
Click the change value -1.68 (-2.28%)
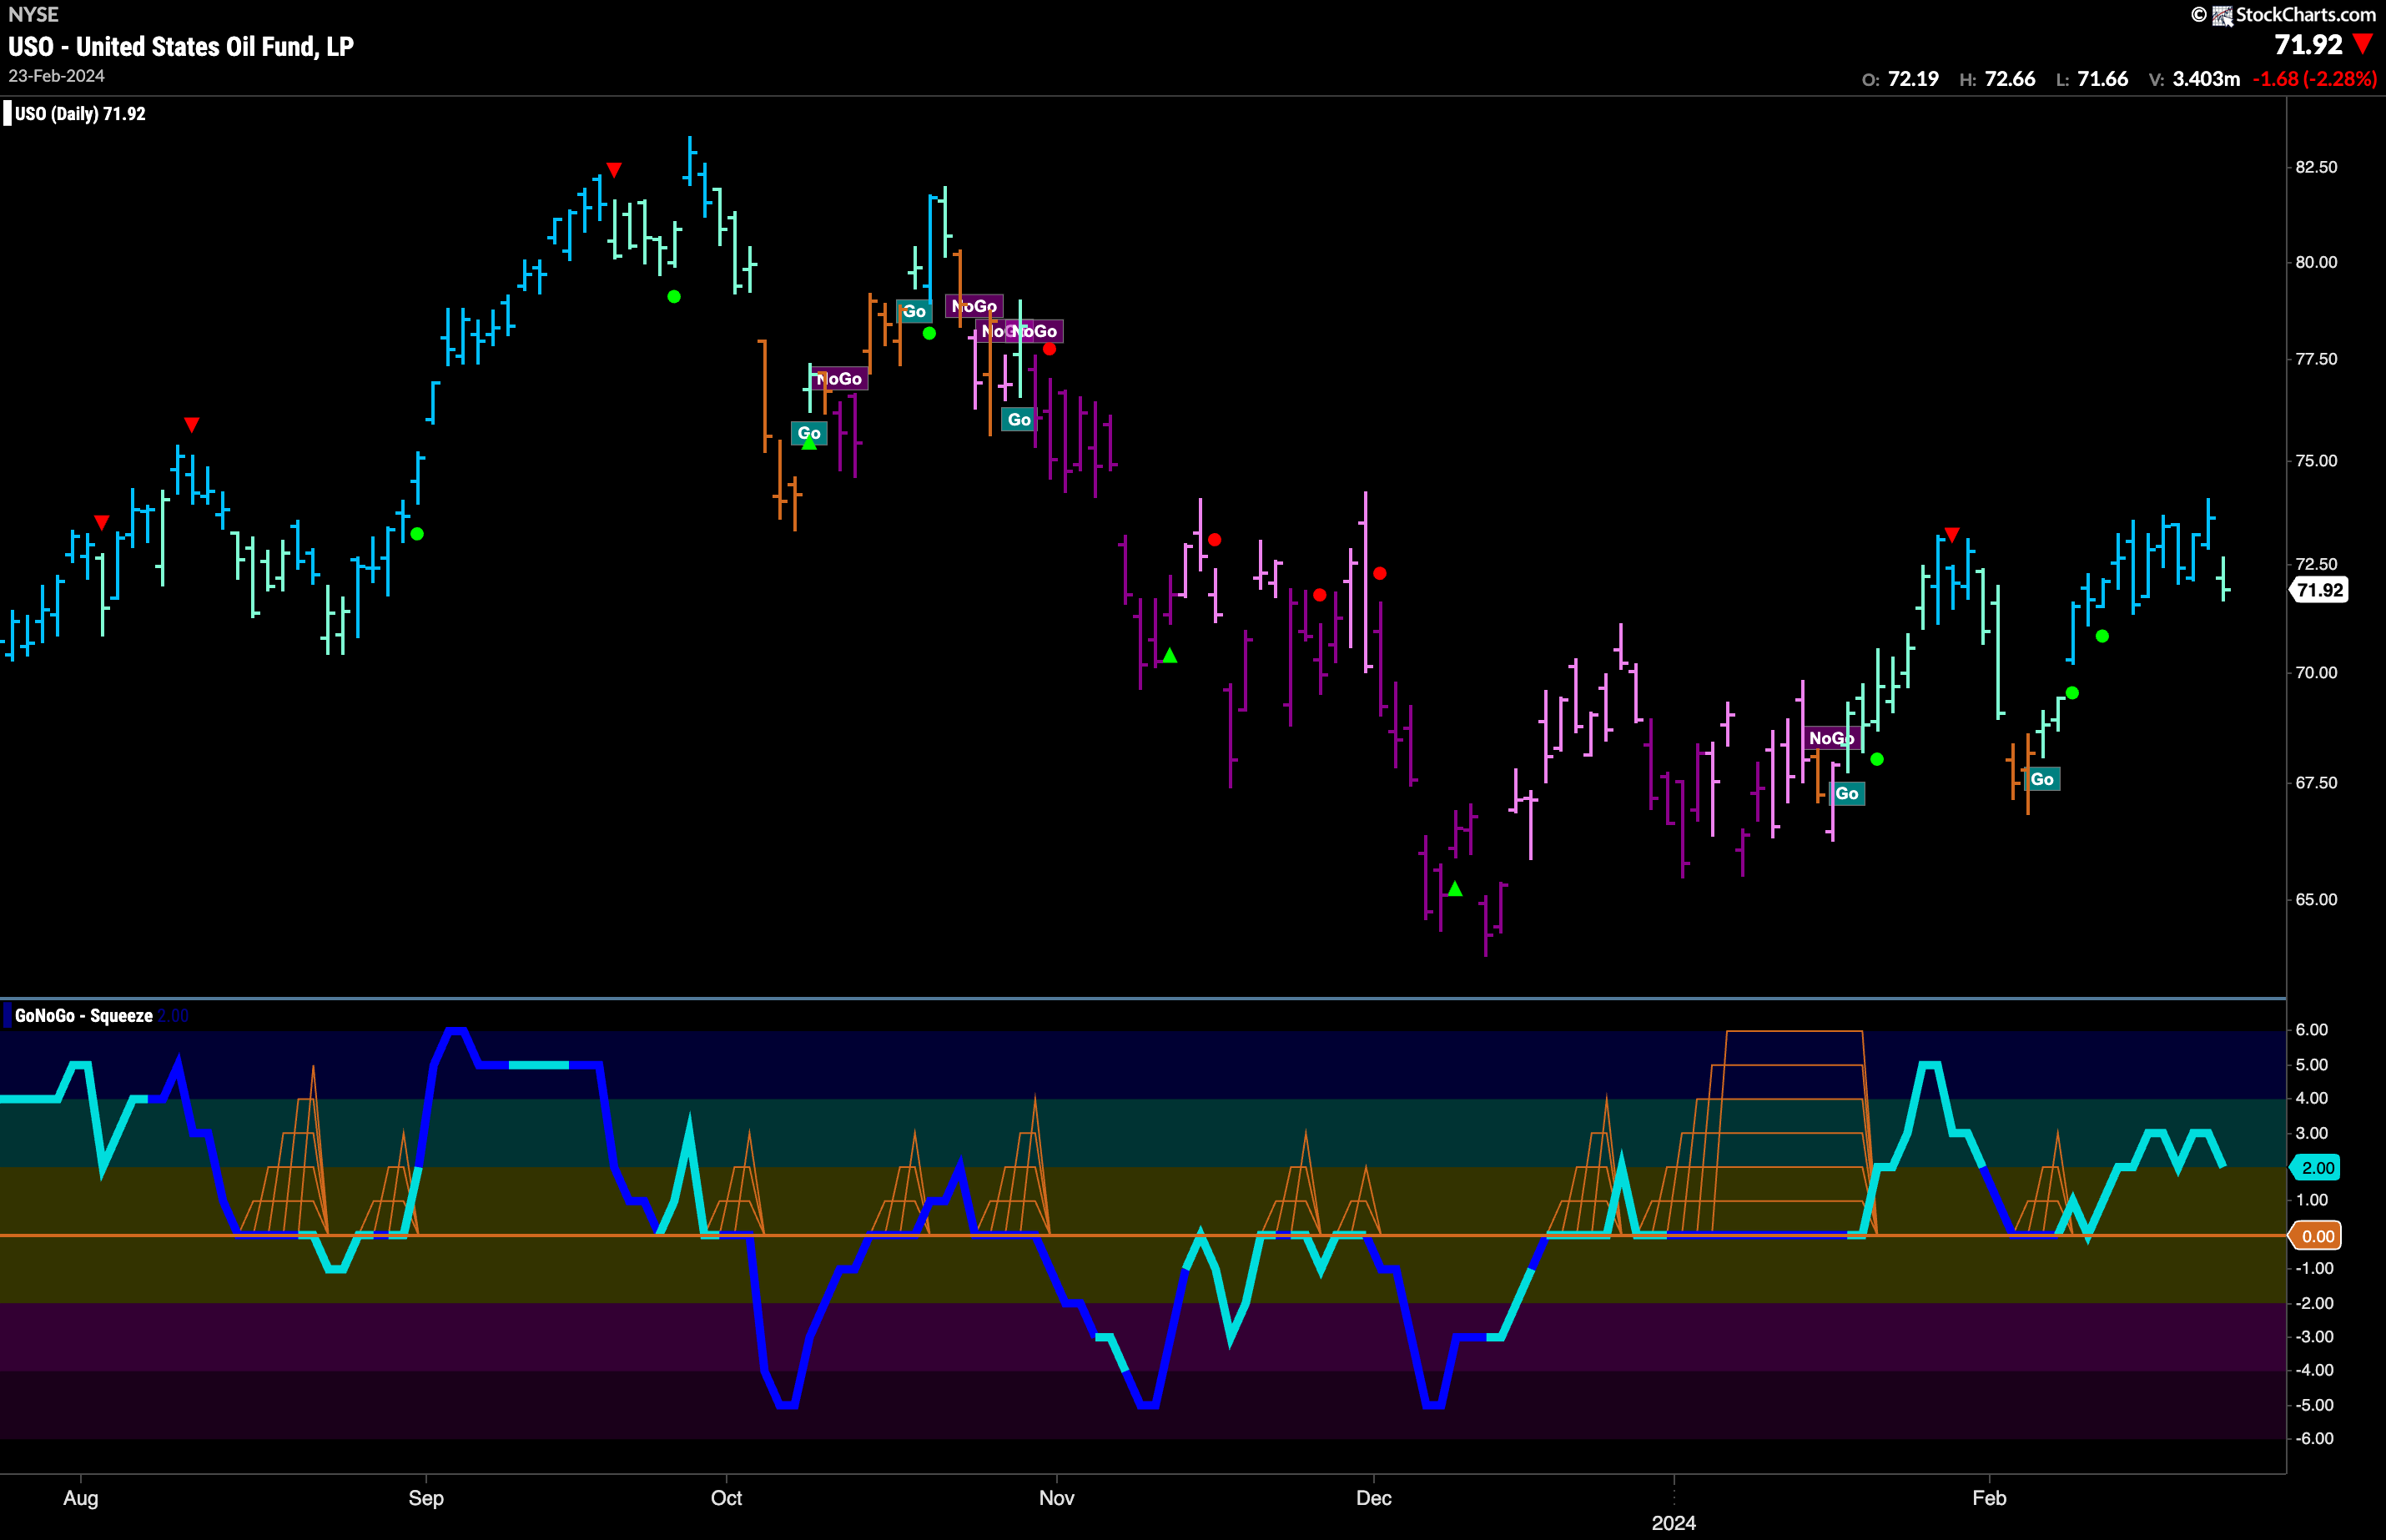point(2314,79)
